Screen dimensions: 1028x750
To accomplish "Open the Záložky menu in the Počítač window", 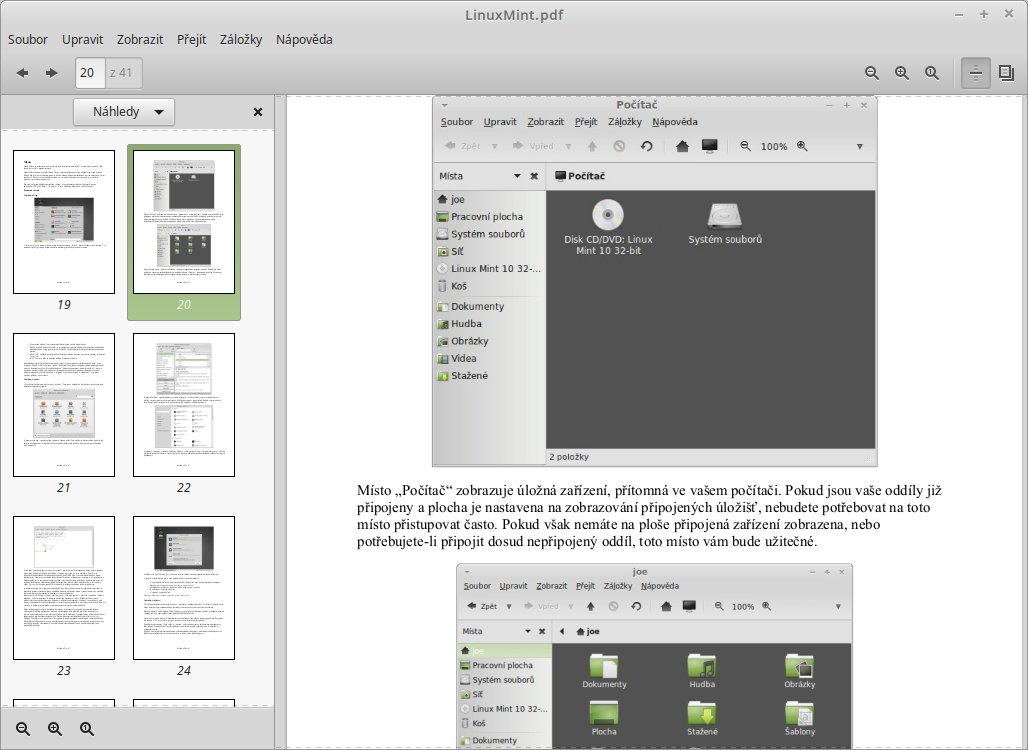I will coord(625,122).
